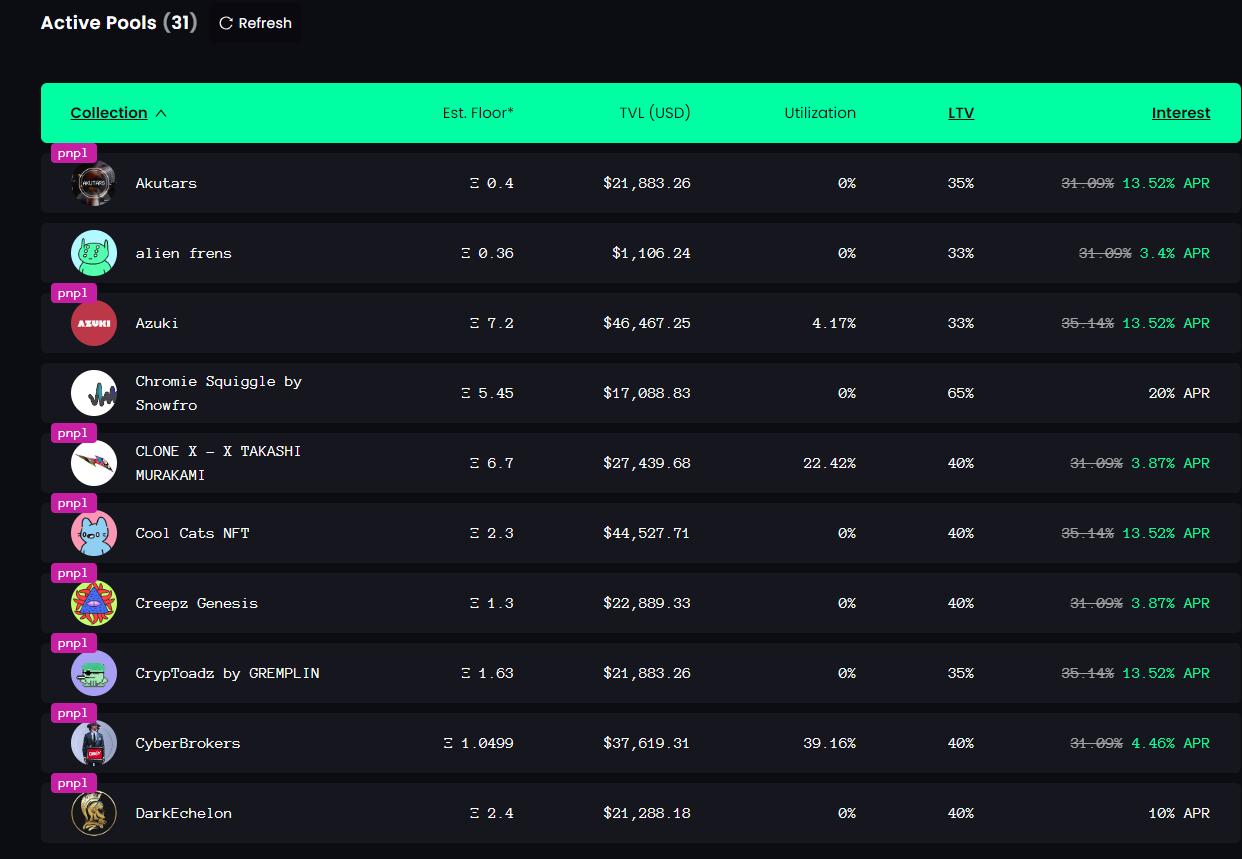Click the red Azuki logo icon

tap(94, 323)
